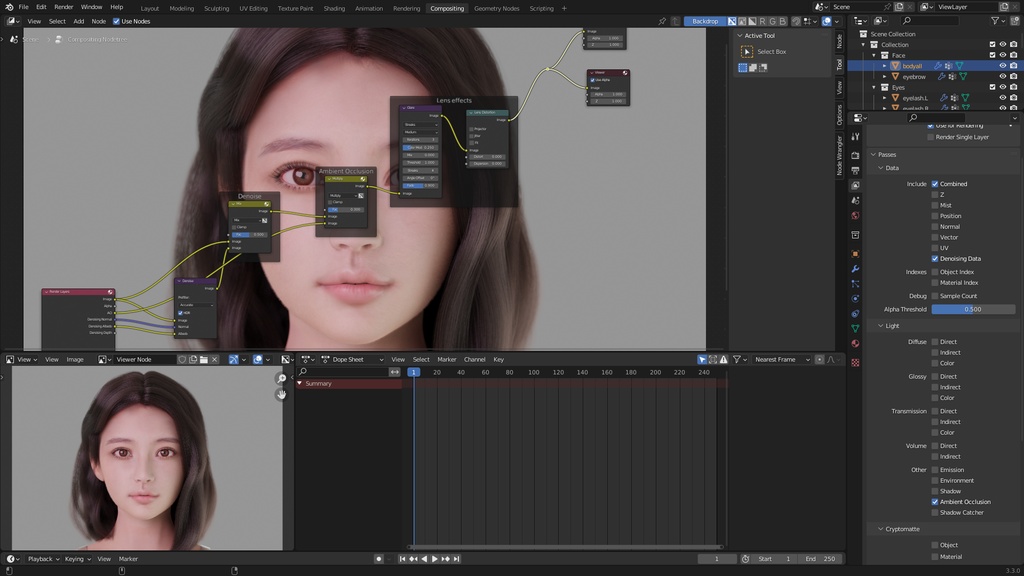
Task: Adjust the Alpha Threshold slider
Action: point(973,309)
